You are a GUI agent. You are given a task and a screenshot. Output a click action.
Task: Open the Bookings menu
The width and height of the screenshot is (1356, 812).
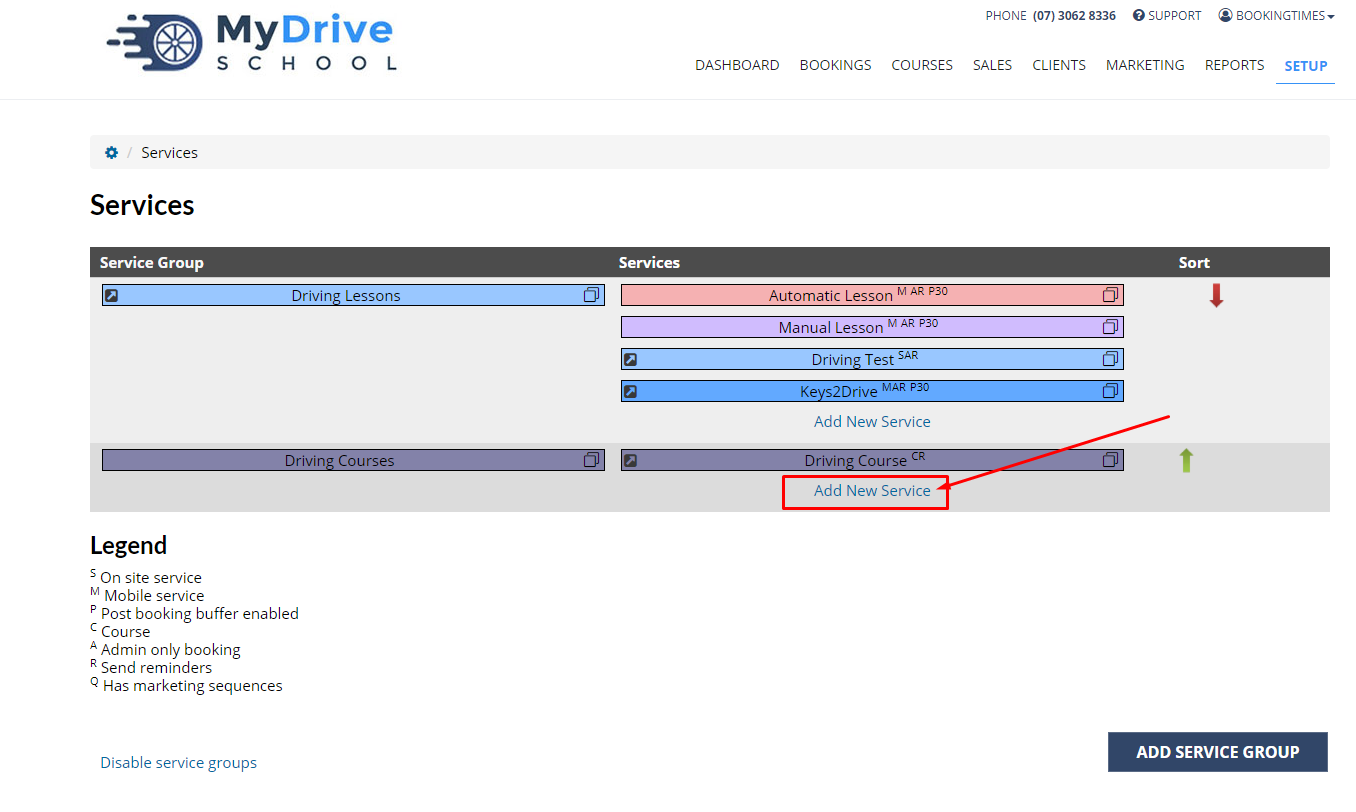click(x=835, y=65)
